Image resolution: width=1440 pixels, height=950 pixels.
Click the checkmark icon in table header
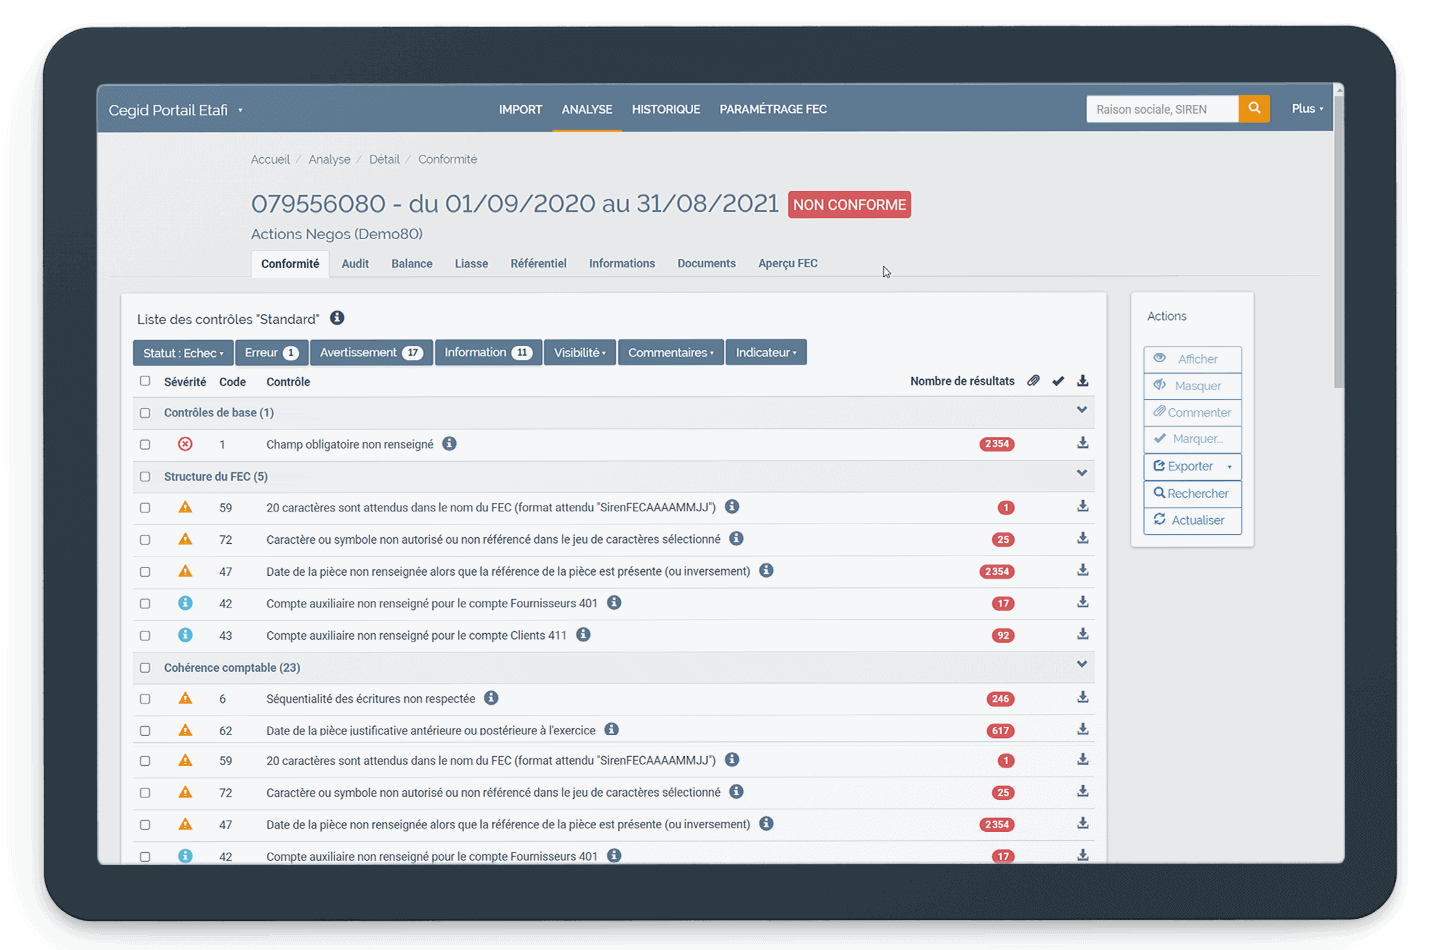pyautogui.click(x=1058, y=381)
